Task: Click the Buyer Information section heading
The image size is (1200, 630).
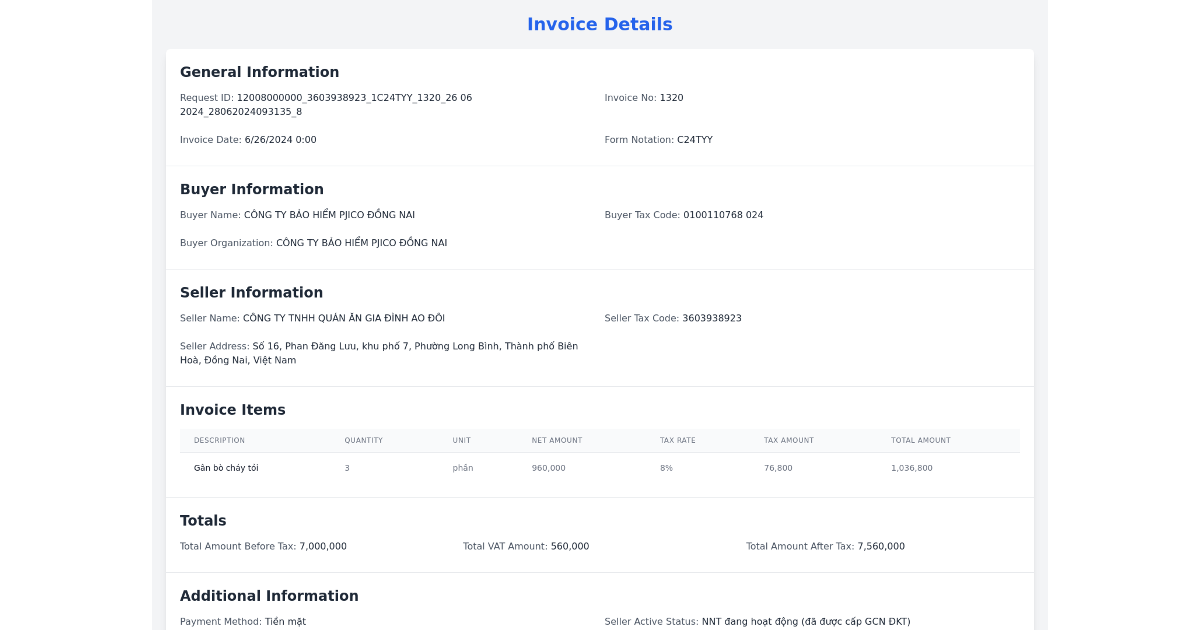Action: 251,189
